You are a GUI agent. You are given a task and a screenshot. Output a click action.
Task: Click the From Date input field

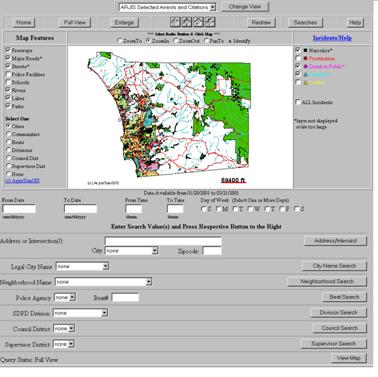click(x=19, y=209)
